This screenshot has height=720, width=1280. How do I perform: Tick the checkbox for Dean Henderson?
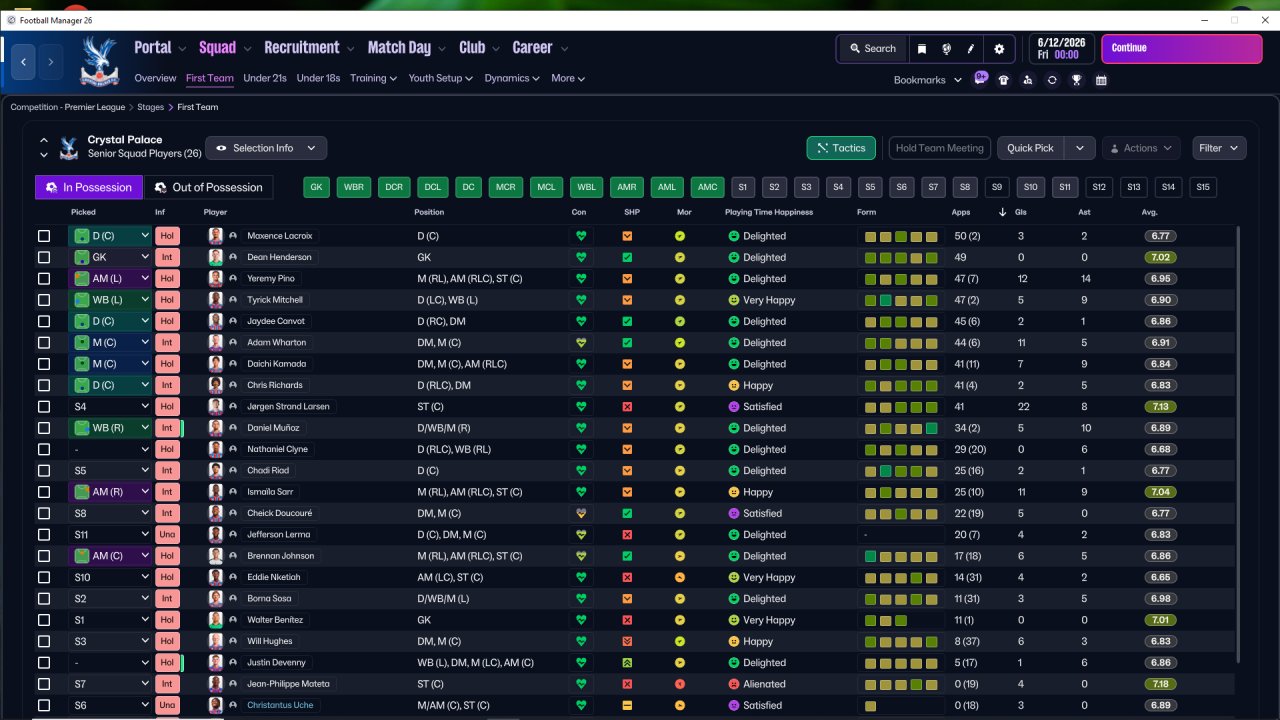pos(44,257)
